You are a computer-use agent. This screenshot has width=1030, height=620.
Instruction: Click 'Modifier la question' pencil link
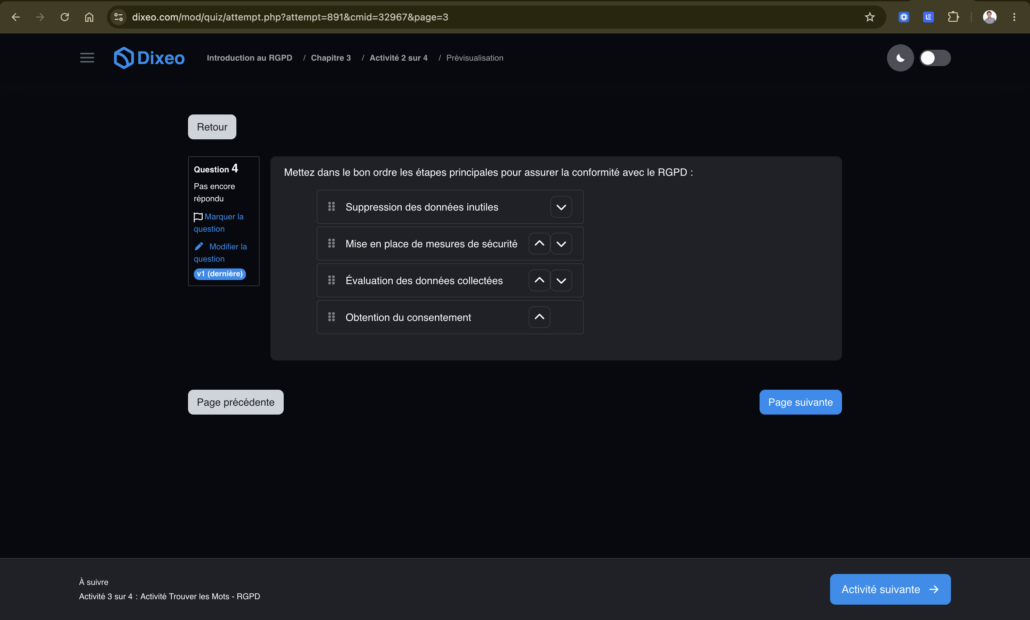click(x=220, y=252)
